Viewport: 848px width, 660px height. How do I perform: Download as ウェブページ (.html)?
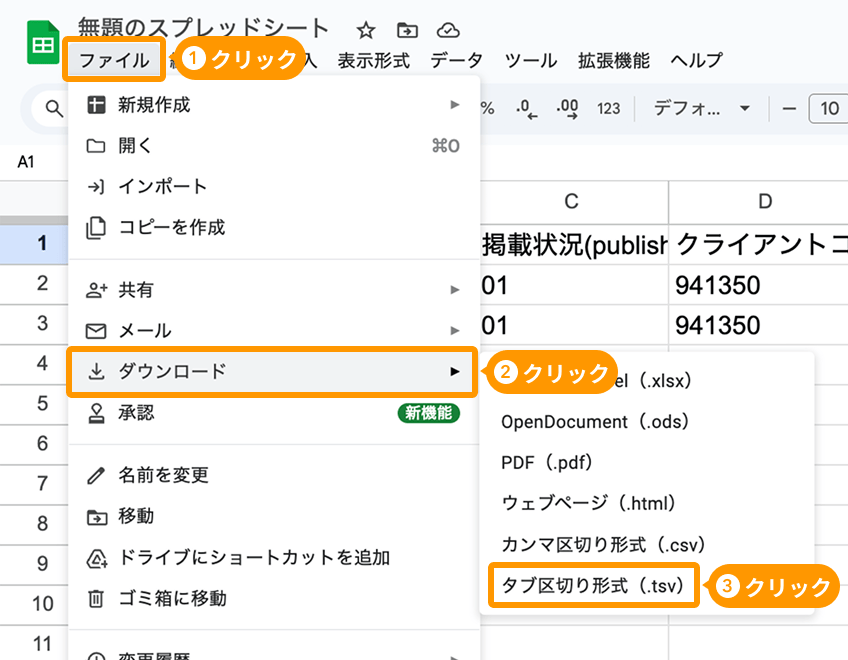coord(647,503)
